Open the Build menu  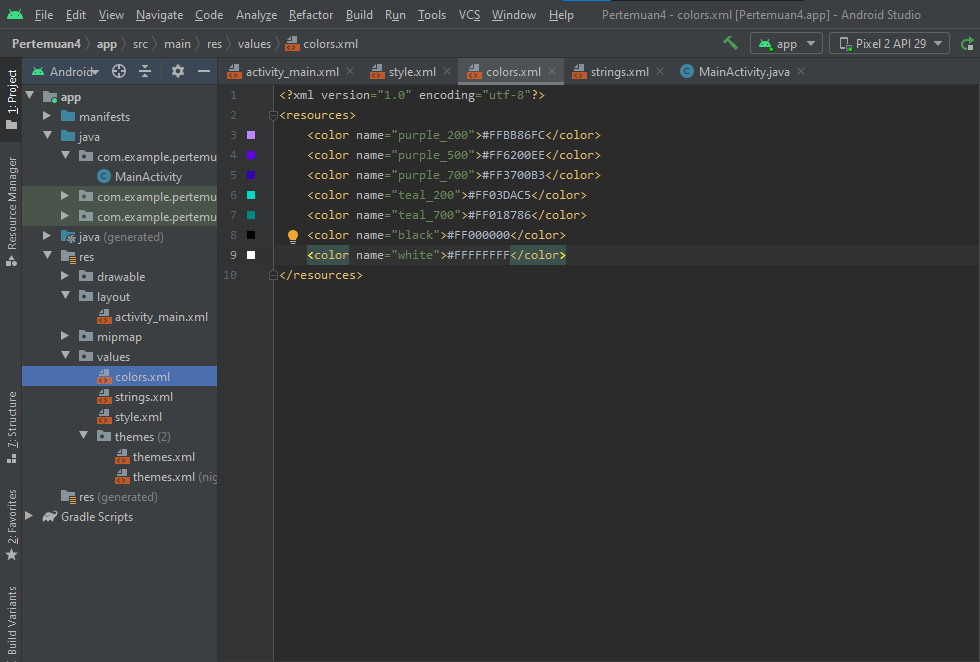(x=359, y=14)
